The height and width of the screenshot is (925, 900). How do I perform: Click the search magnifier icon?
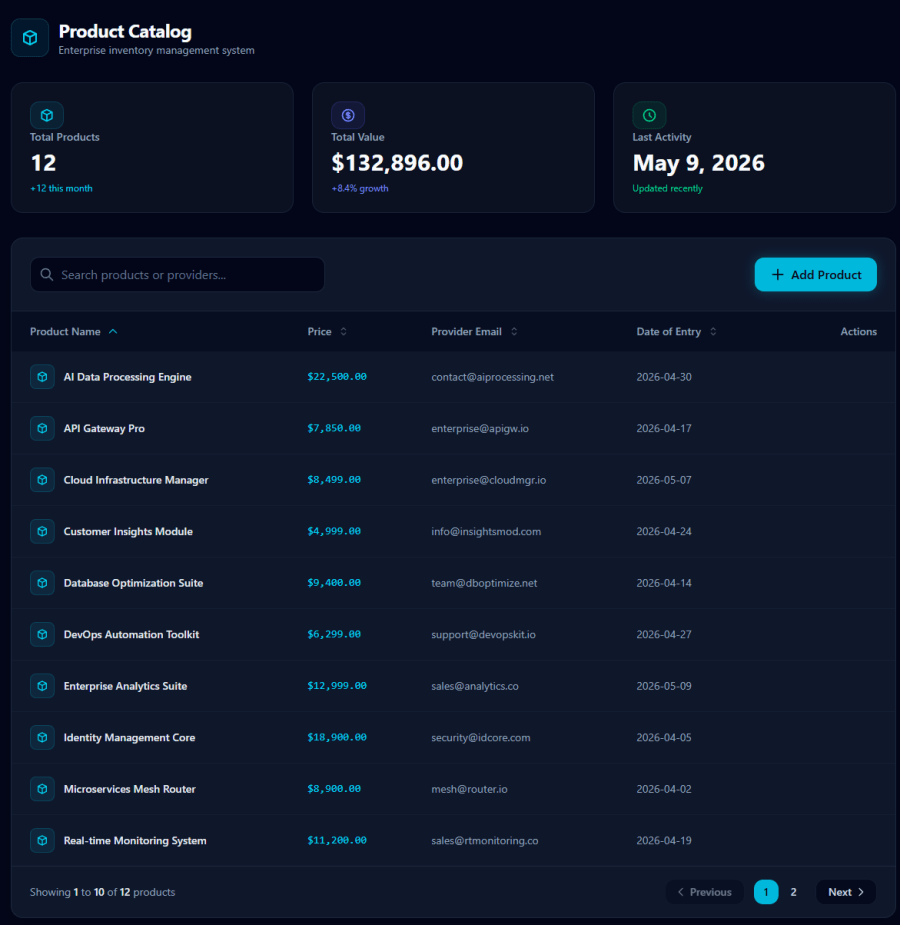coord(47,274)
